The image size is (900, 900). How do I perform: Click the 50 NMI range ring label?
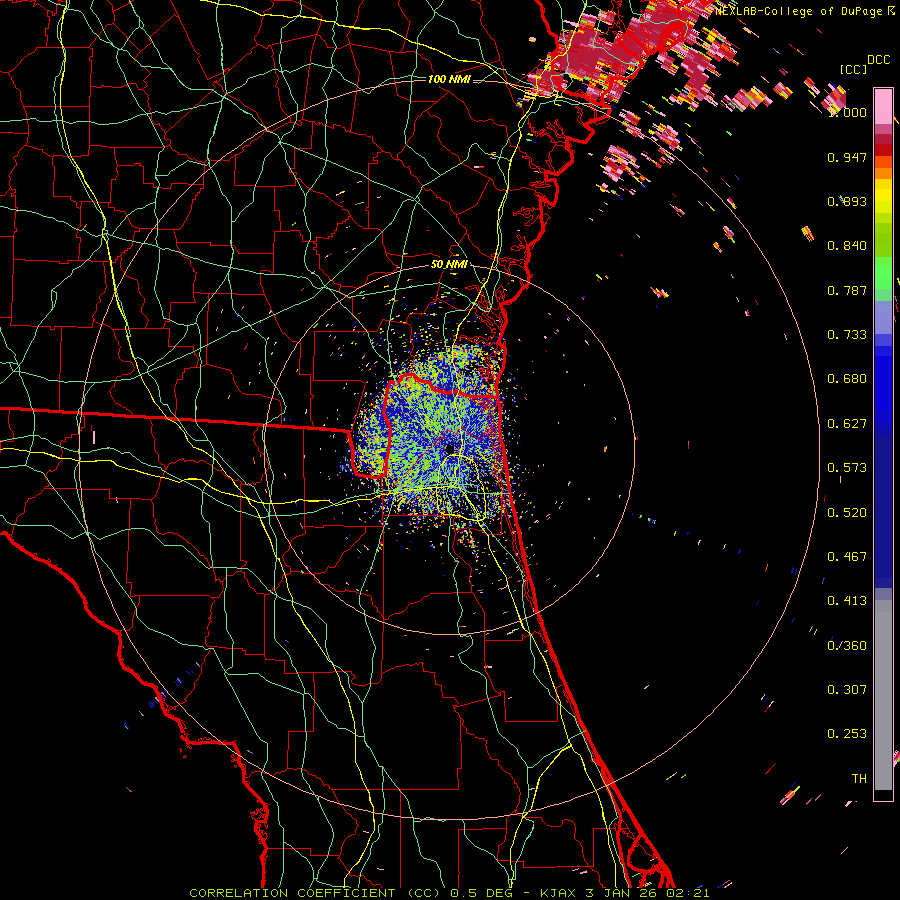(x=449, y=265)
